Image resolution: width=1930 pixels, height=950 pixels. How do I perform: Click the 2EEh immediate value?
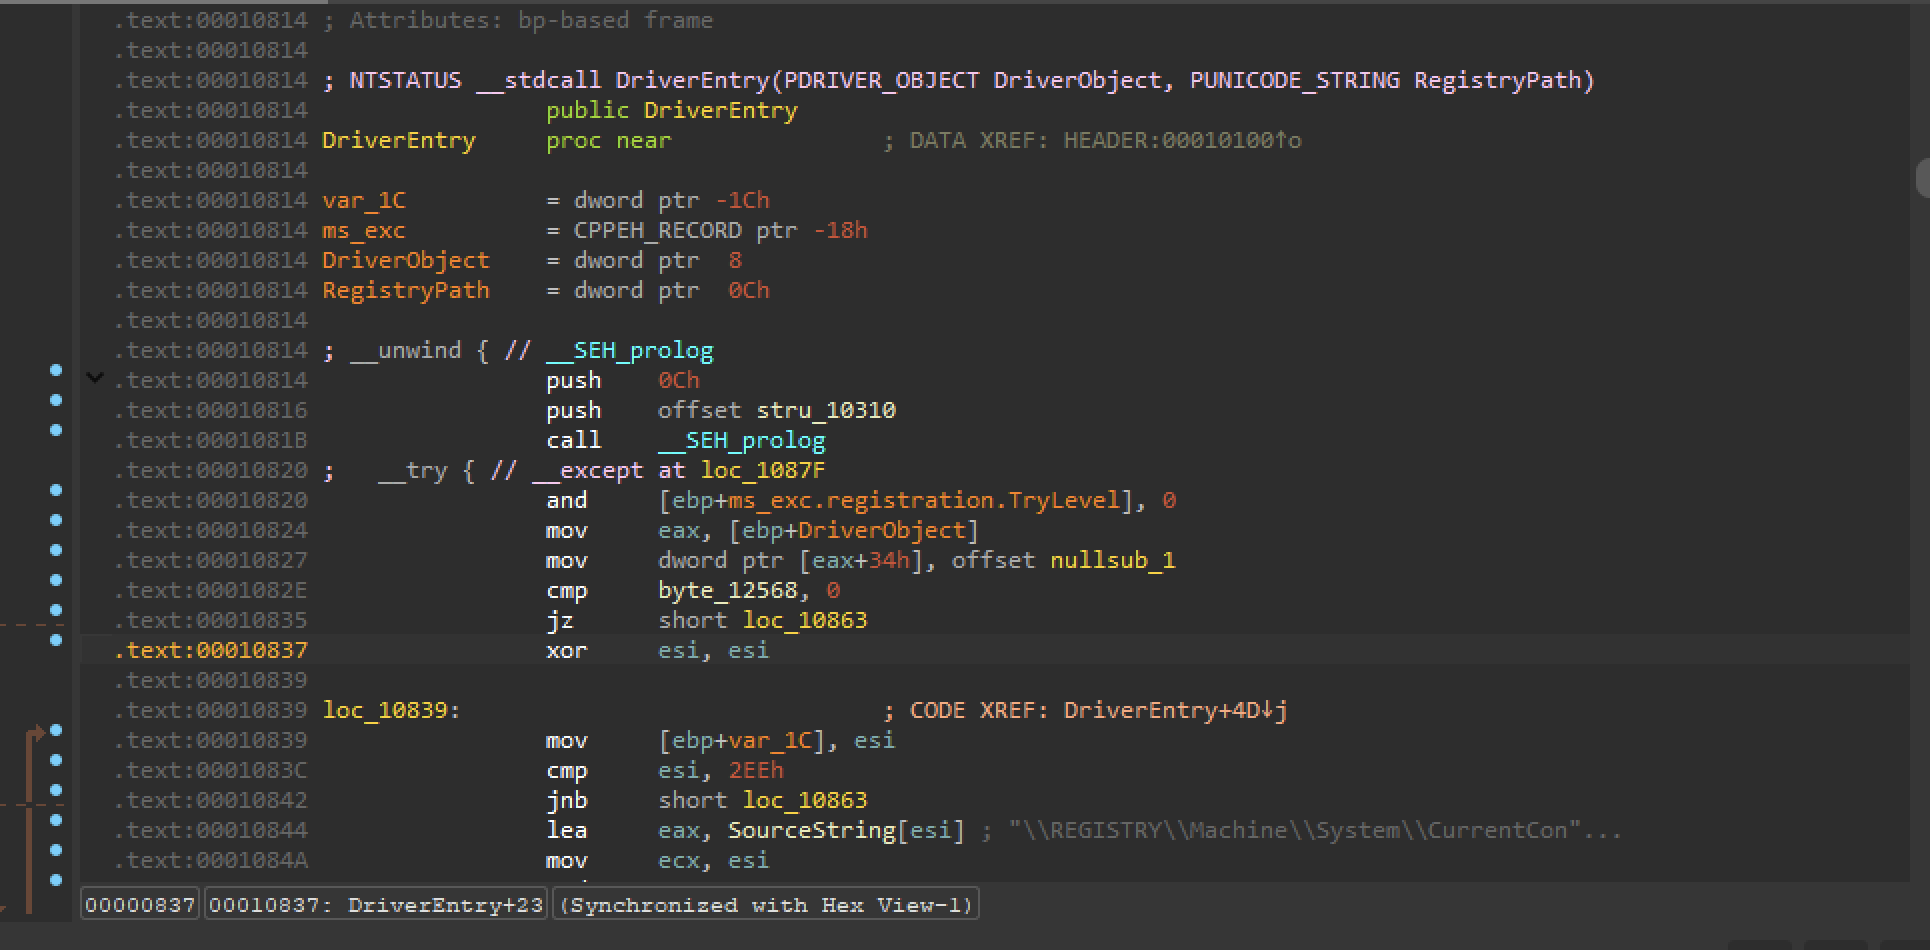tap(756, 770)
